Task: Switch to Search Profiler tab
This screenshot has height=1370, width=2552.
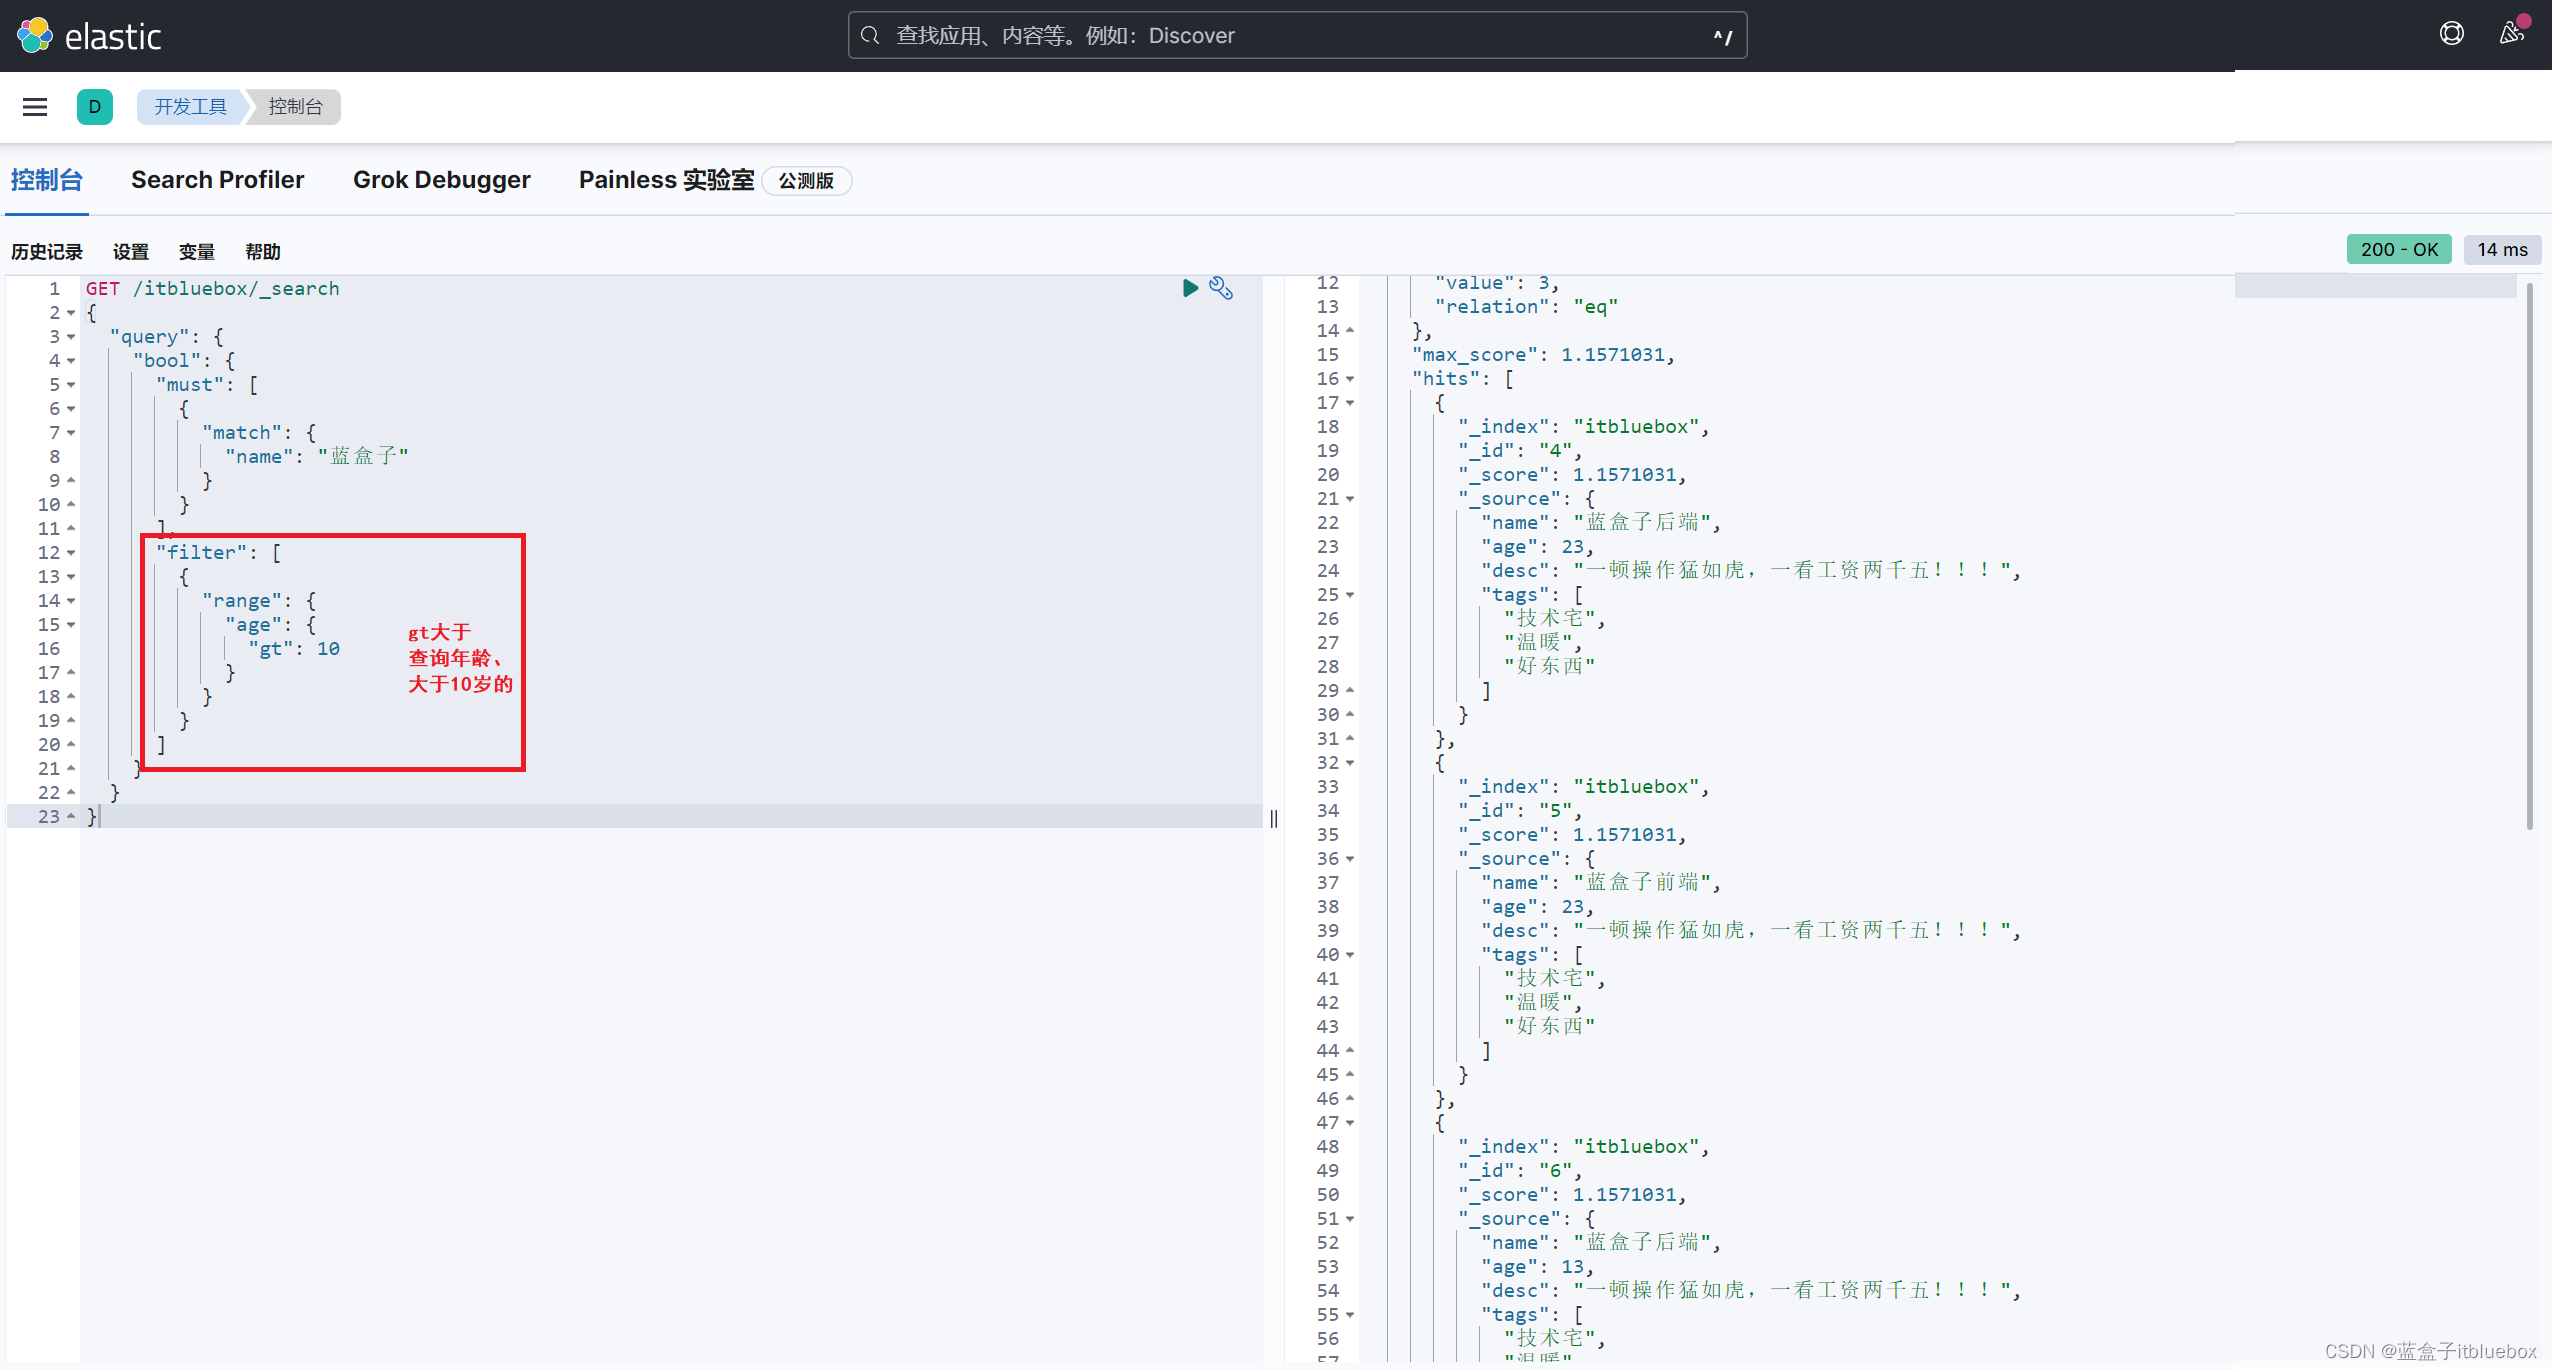Action: click(218, 179)
